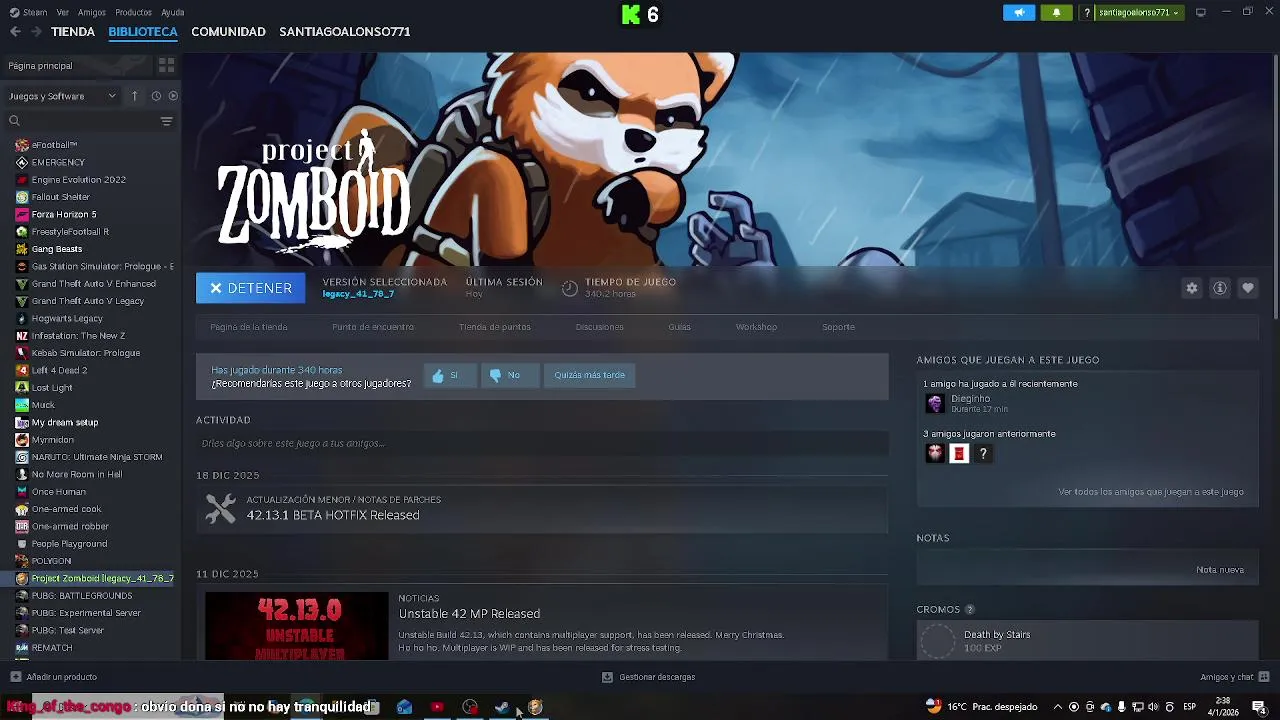Viewport: 1280px width, 720px height.
Task: Open the Ayuda menu
Action: 173,13
